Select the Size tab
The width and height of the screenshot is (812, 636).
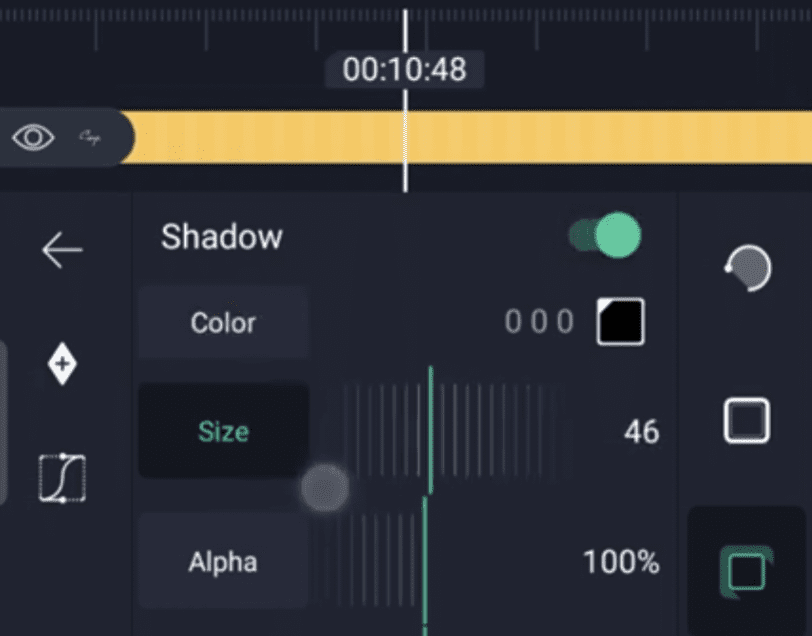tap(223, 432)
